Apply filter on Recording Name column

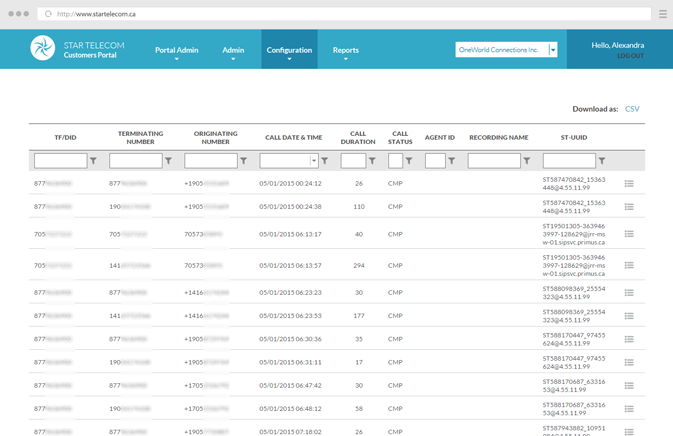(x=527, y=161)
